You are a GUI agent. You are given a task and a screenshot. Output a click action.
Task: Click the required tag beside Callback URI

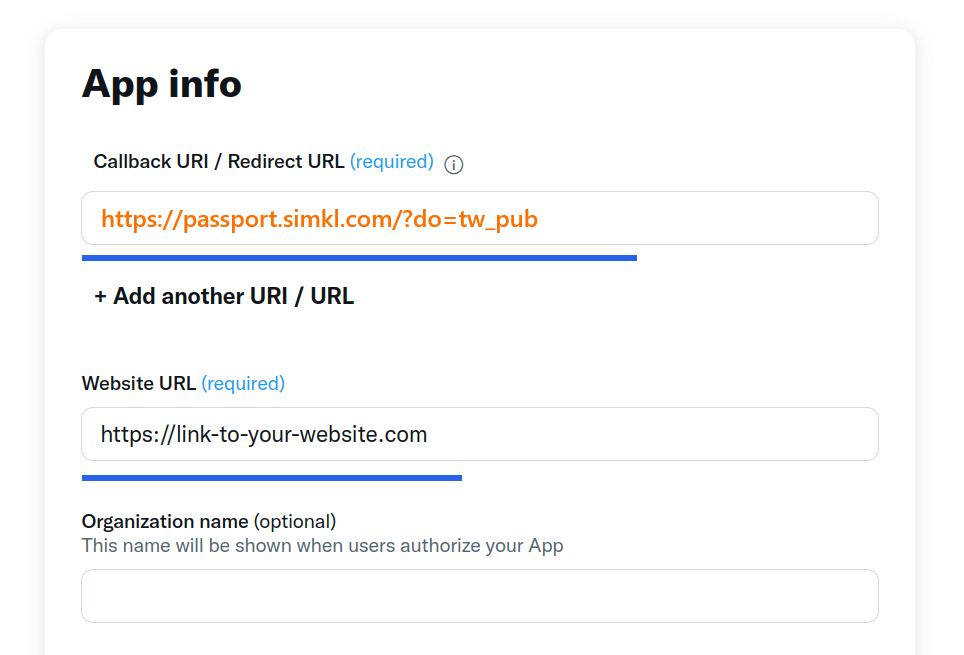click(392, 161)
